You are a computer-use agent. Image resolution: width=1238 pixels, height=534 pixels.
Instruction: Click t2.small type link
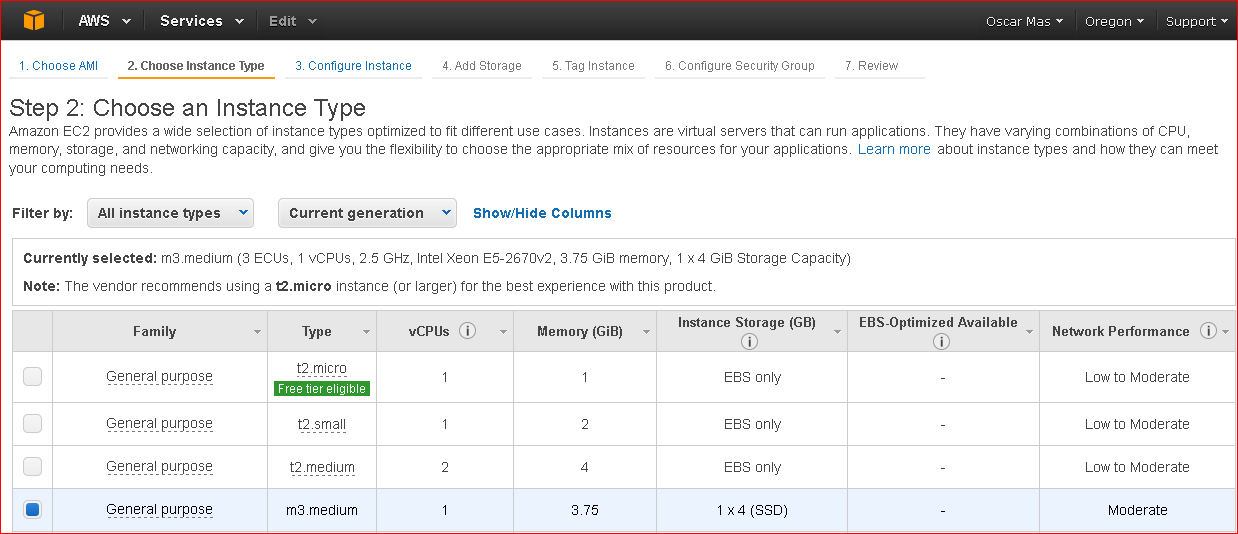coord(322,424)
